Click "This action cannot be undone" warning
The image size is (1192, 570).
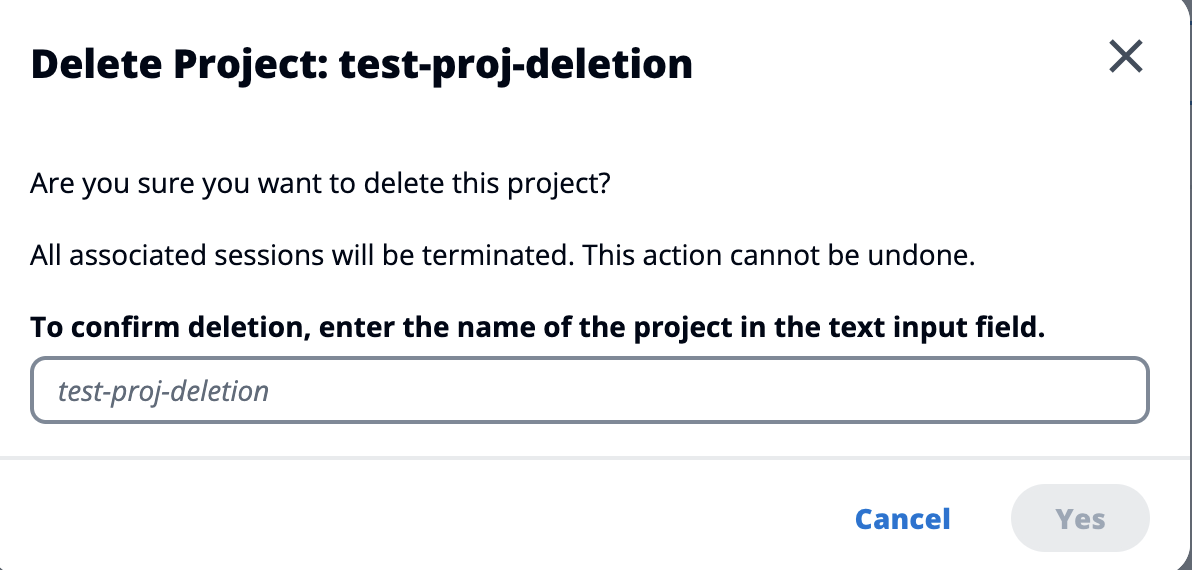click(x=778, y=255)
